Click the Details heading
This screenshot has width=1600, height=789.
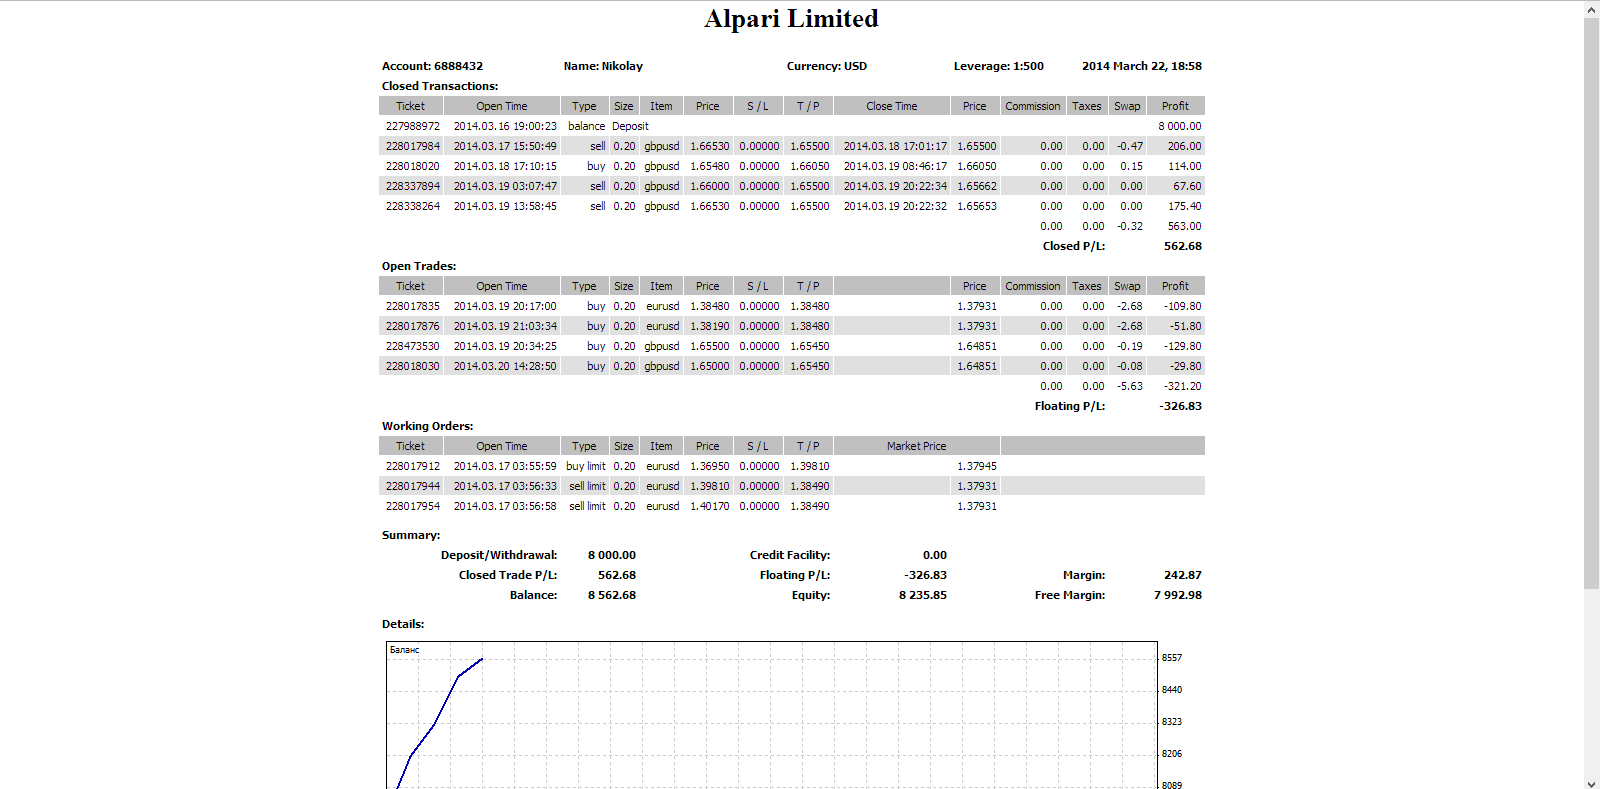tap(403, 624)
